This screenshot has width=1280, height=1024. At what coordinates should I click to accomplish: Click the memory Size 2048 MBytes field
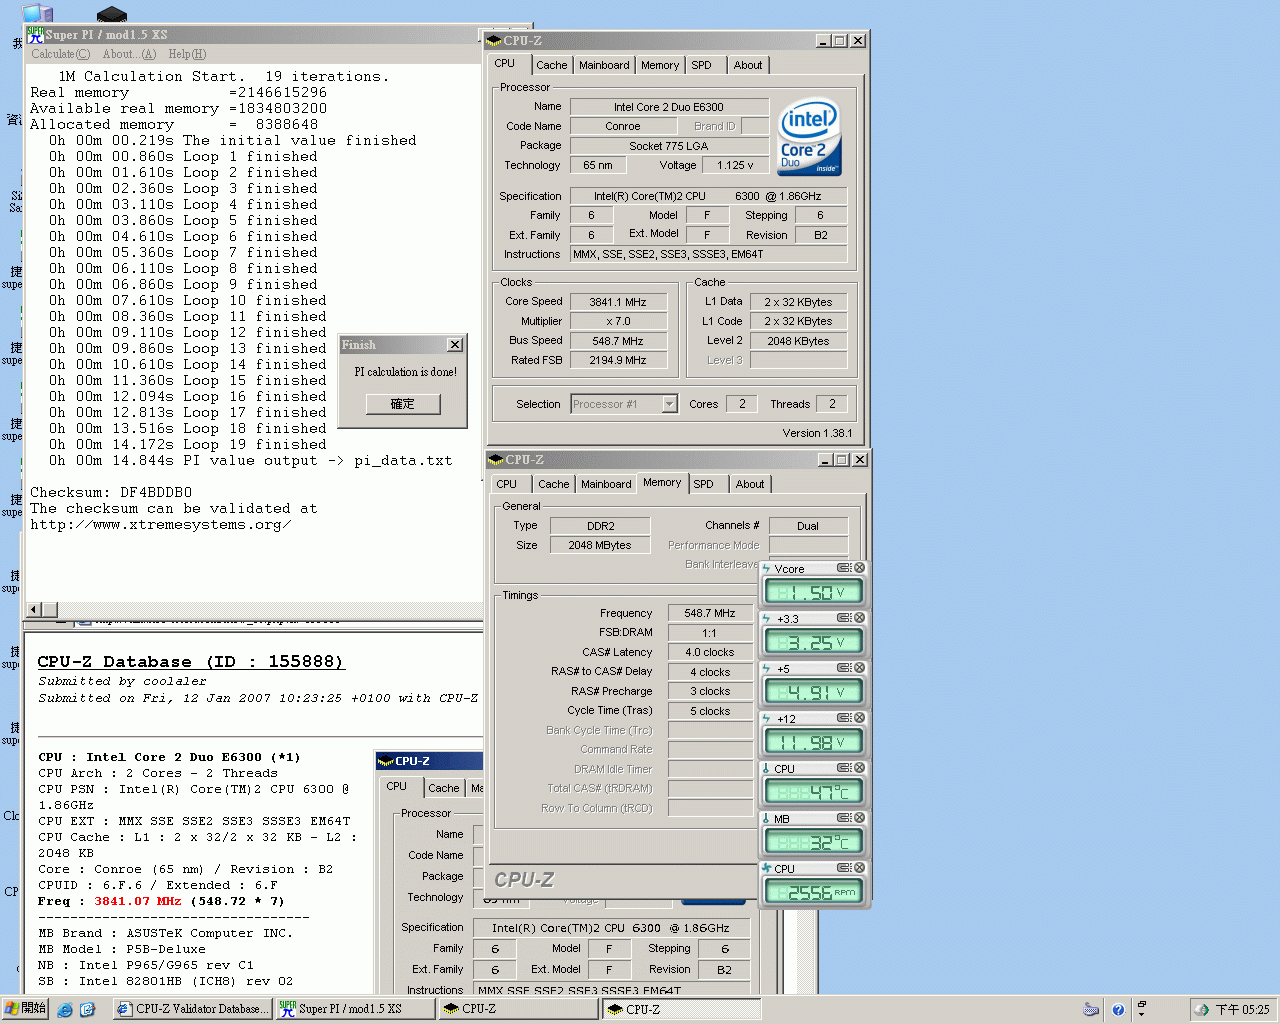click(600, 545)
